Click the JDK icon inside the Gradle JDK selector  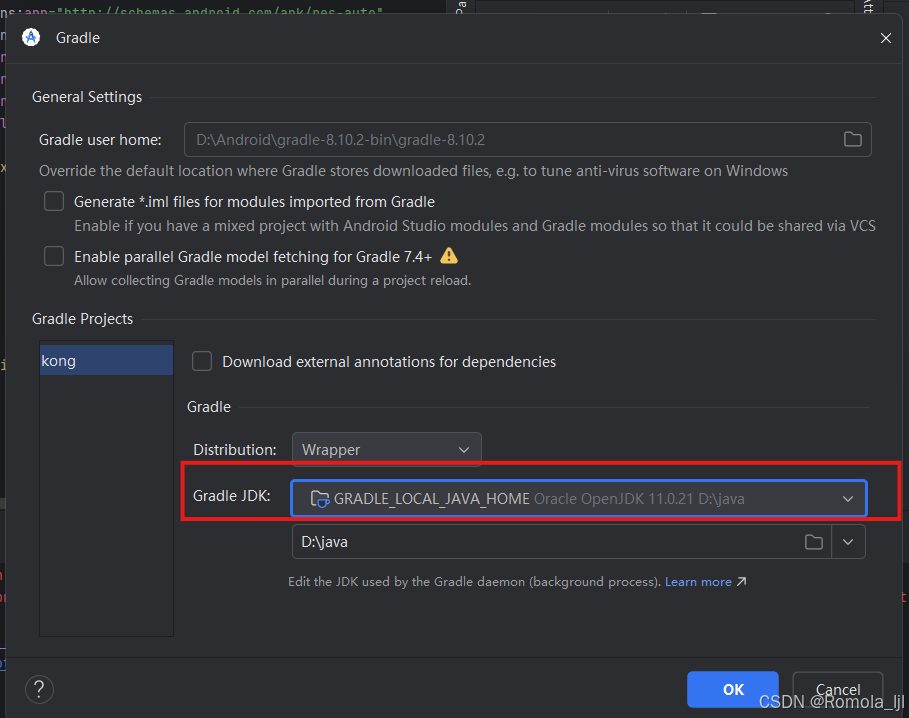318,497
